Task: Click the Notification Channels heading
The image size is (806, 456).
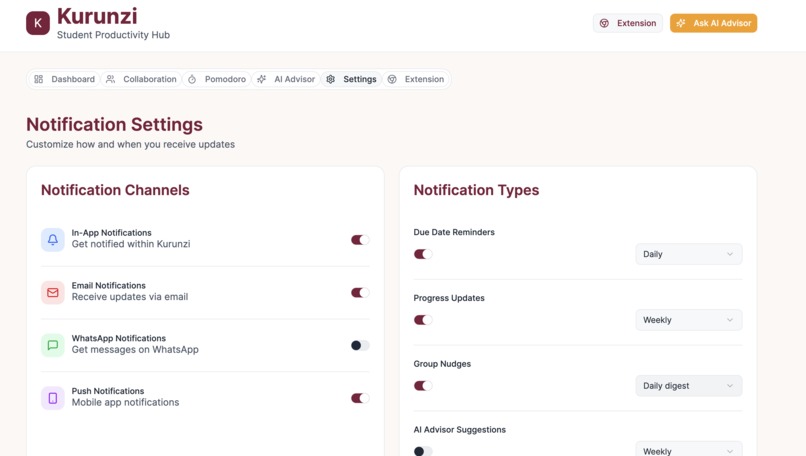Action: 115,190
